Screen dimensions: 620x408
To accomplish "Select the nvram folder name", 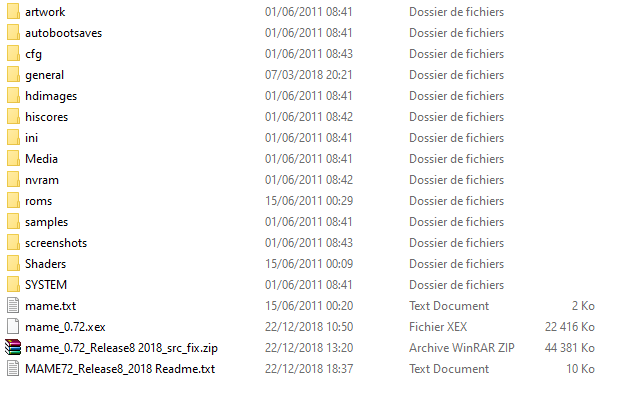I will (x=43, y=180).
